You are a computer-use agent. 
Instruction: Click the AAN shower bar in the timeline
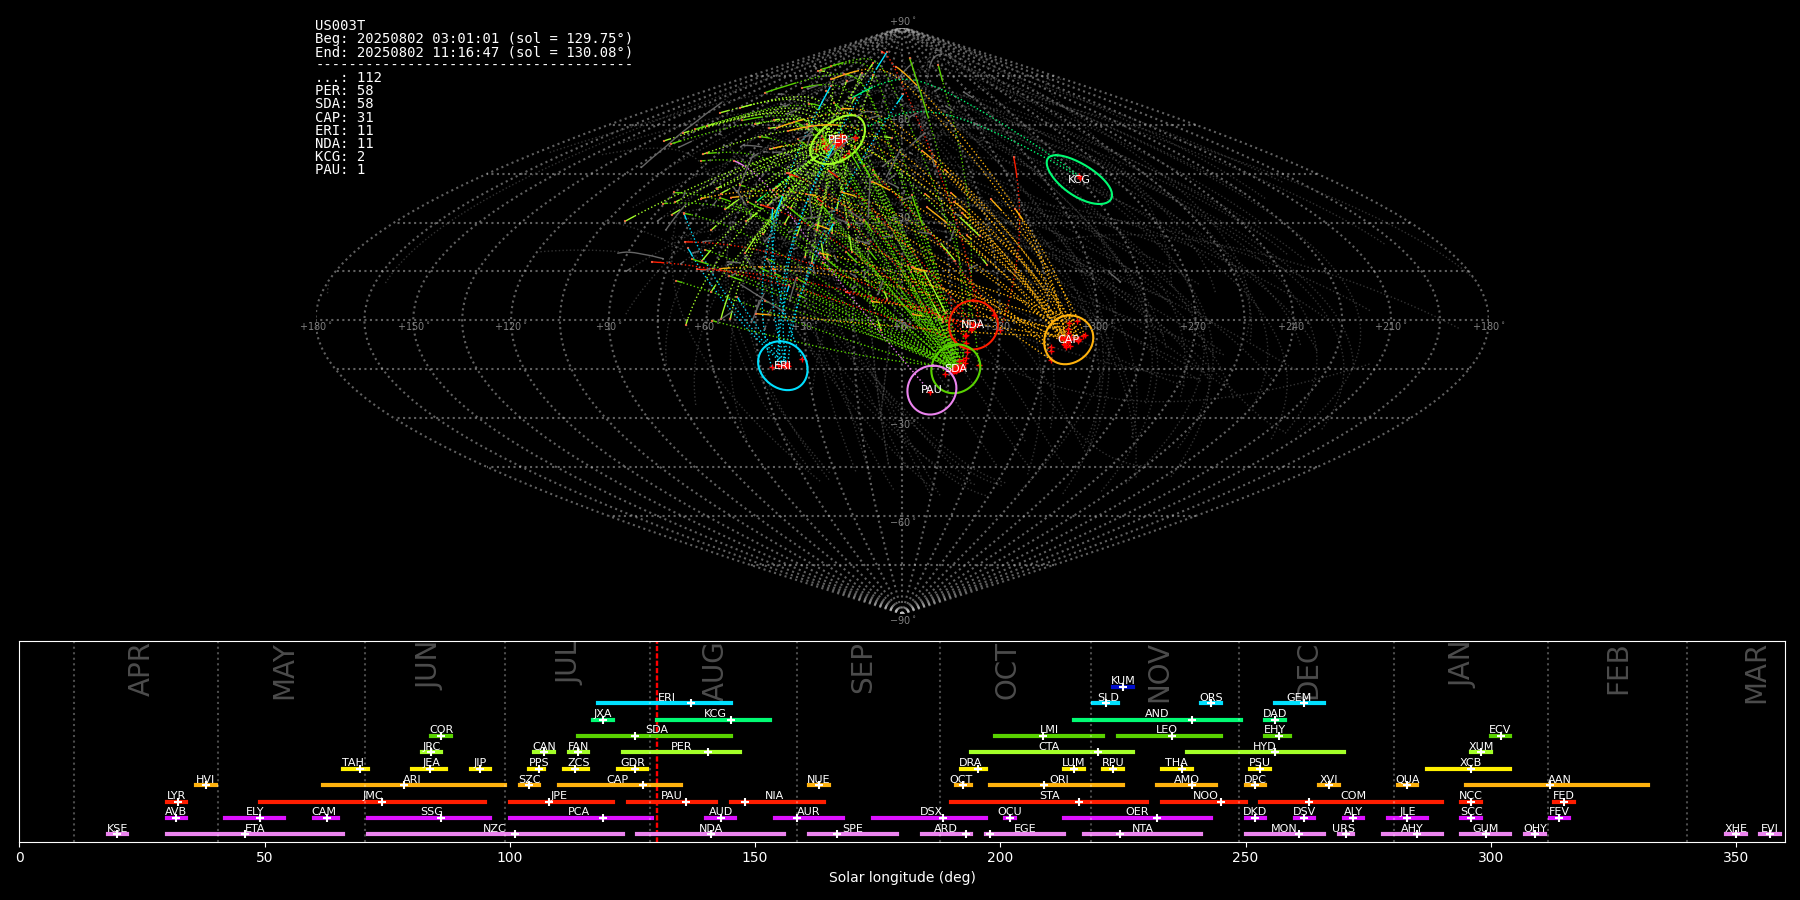[x=1557, y=785]
